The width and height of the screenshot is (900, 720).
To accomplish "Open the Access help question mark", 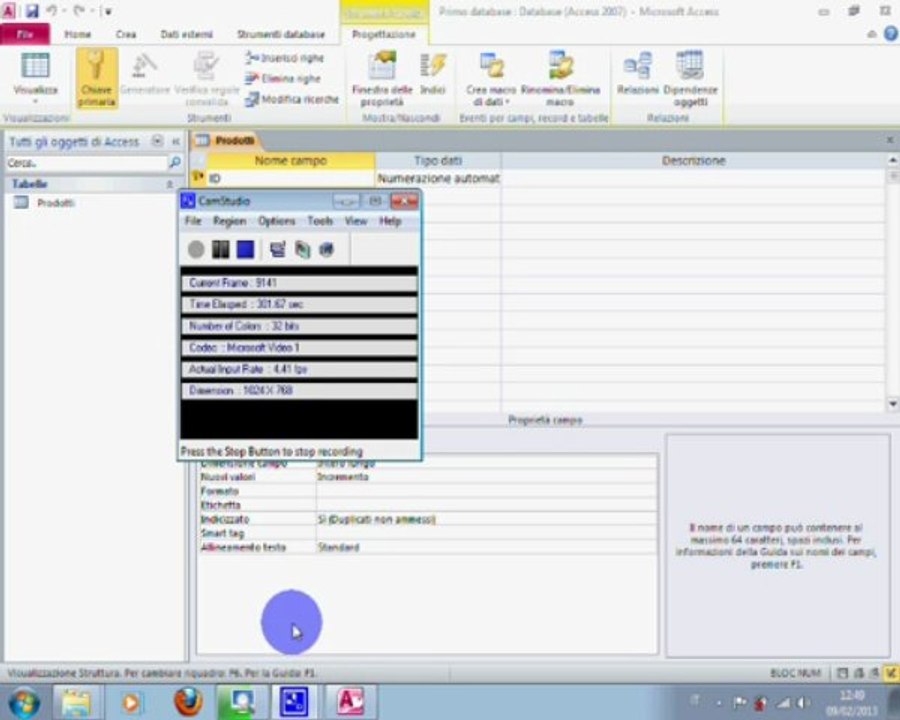I will tap(891, 34).
